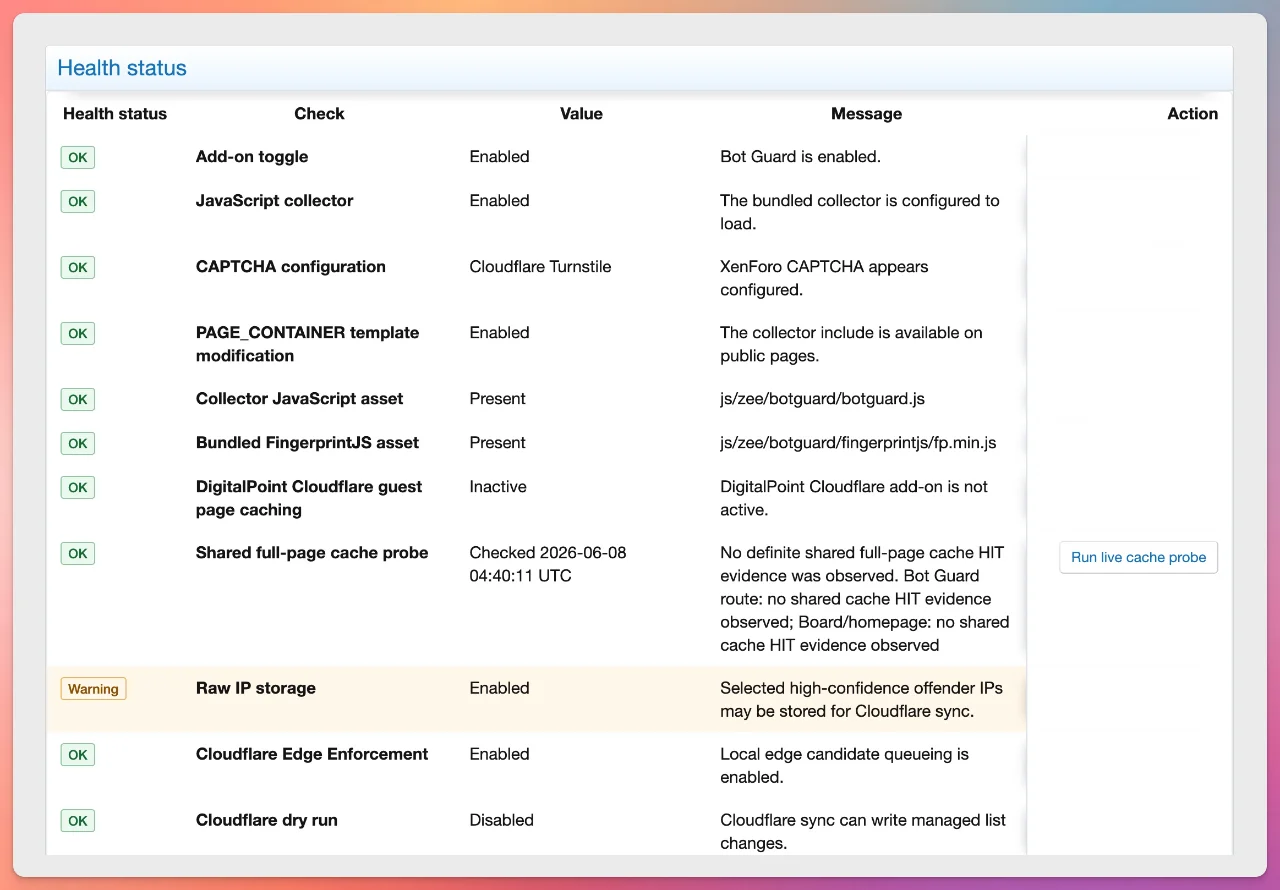1280x890 pixels.
Task: Select the Cloudflare dry run check name
Action: [x=267, y=820]
